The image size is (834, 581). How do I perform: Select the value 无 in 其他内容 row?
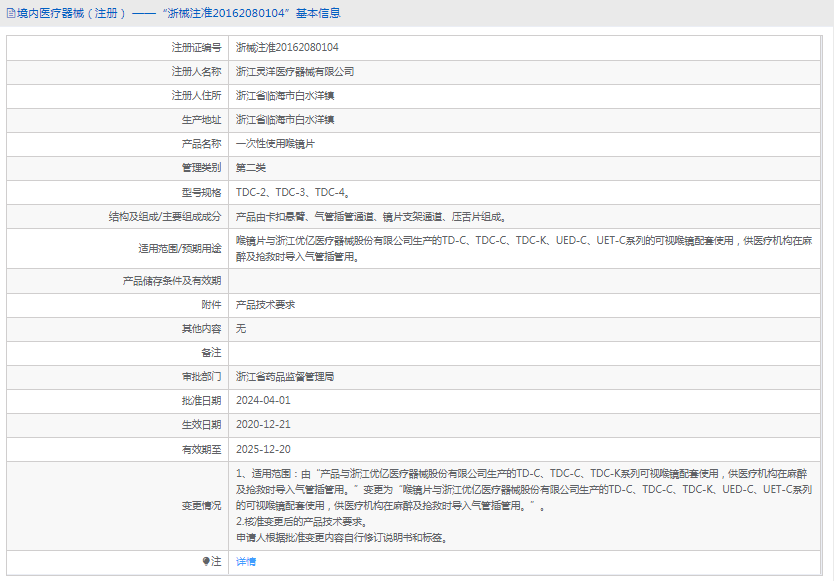(x=241, y=328)
